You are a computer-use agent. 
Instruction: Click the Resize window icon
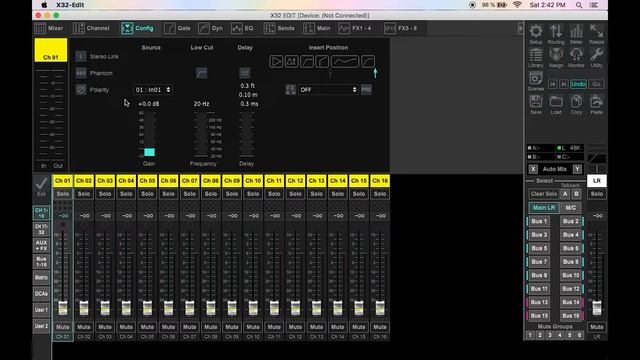tap(596, 31)
